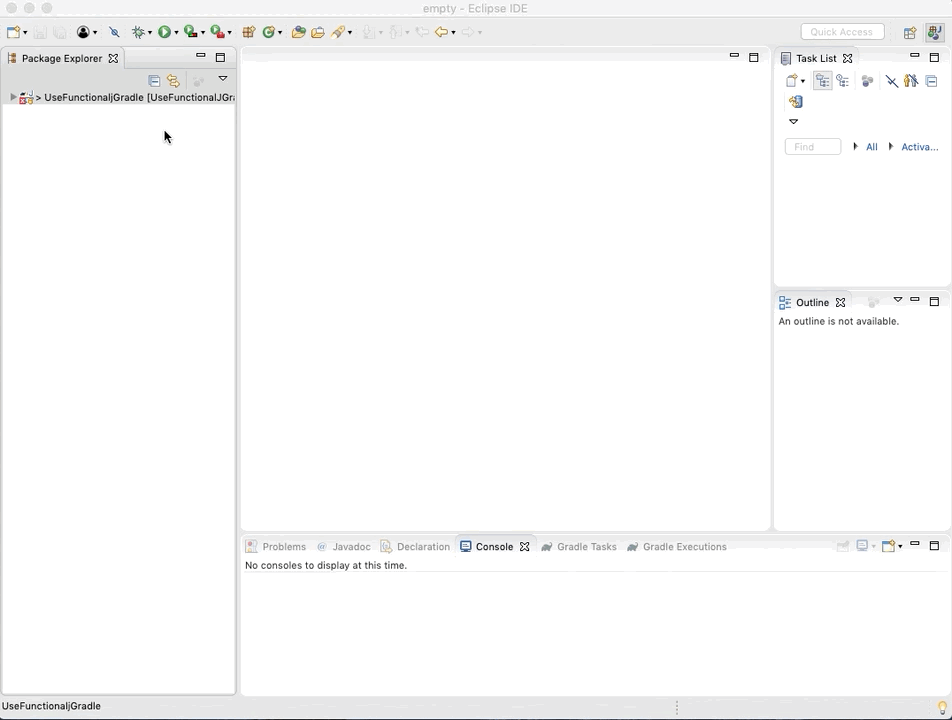Select the Outline tab
This screenshot has height=720, width=952.
(812, 302)
